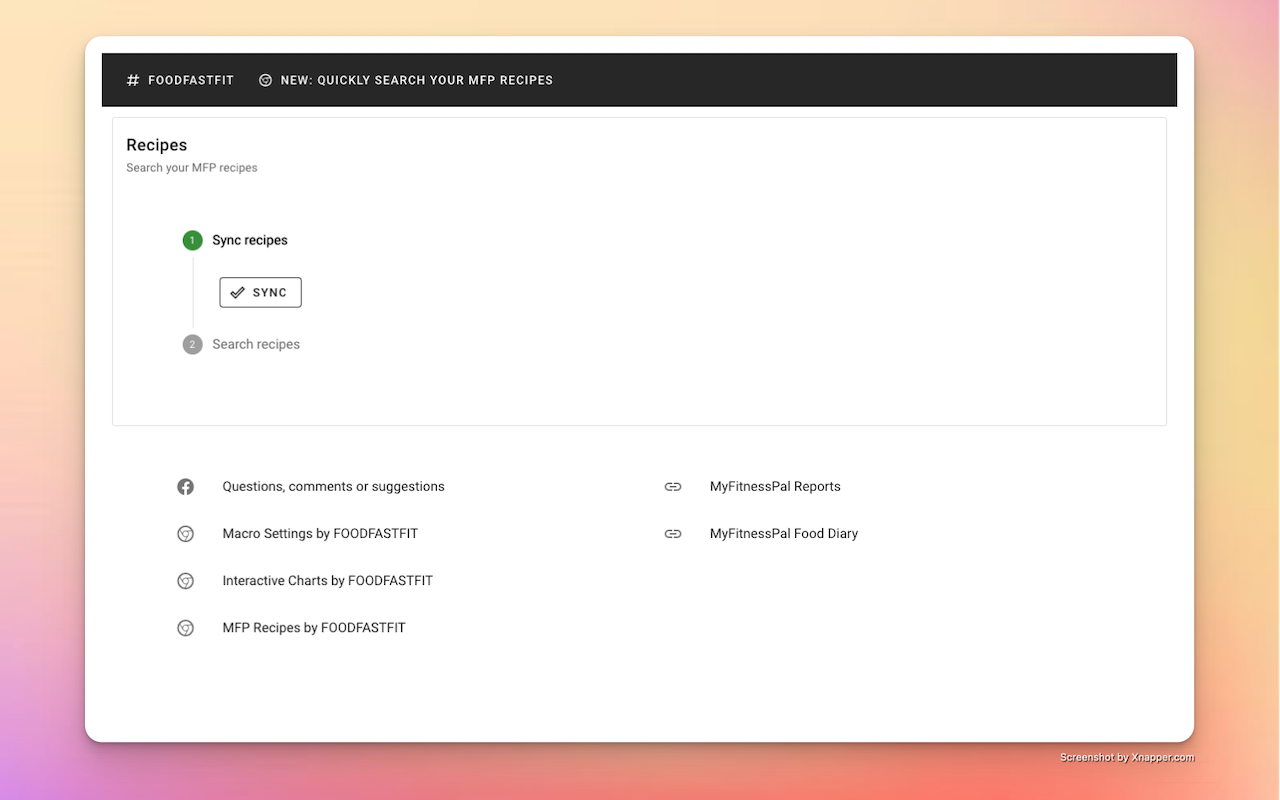Click the Facebook icon in the footer links
1280x800 pixels.
click(185, 487)
